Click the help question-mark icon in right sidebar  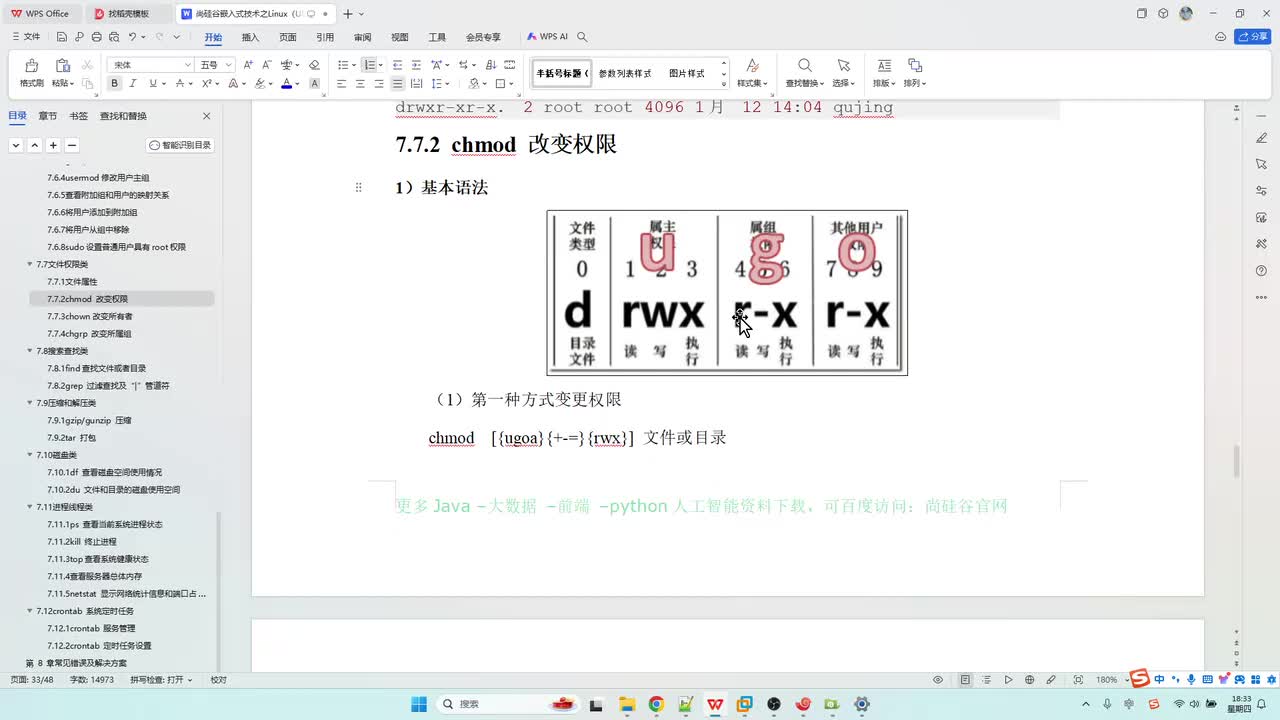[1261, 271]
